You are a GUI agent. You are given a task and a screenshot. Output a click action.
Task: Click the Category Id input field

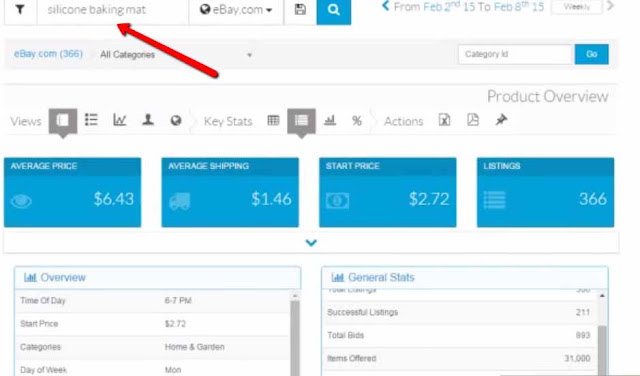(516, 54)
